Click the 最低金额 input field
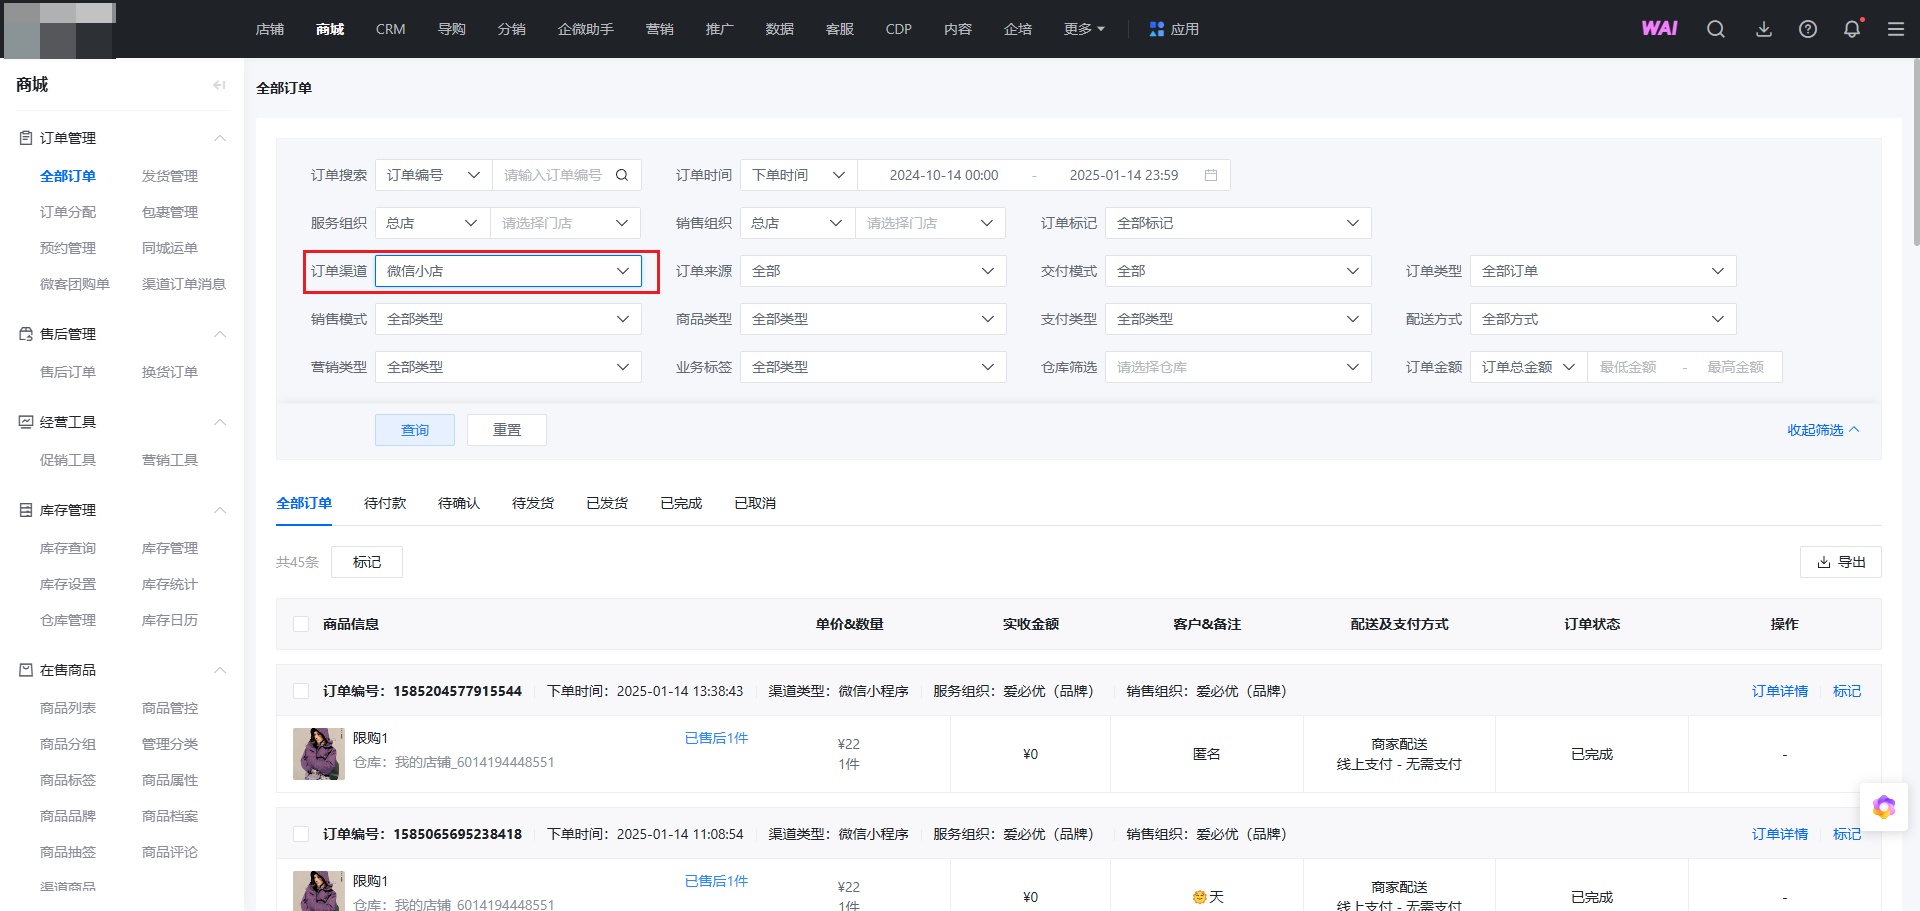Image resolution: width=1920 pixels, height=911 pixels. click(1630, 367)
